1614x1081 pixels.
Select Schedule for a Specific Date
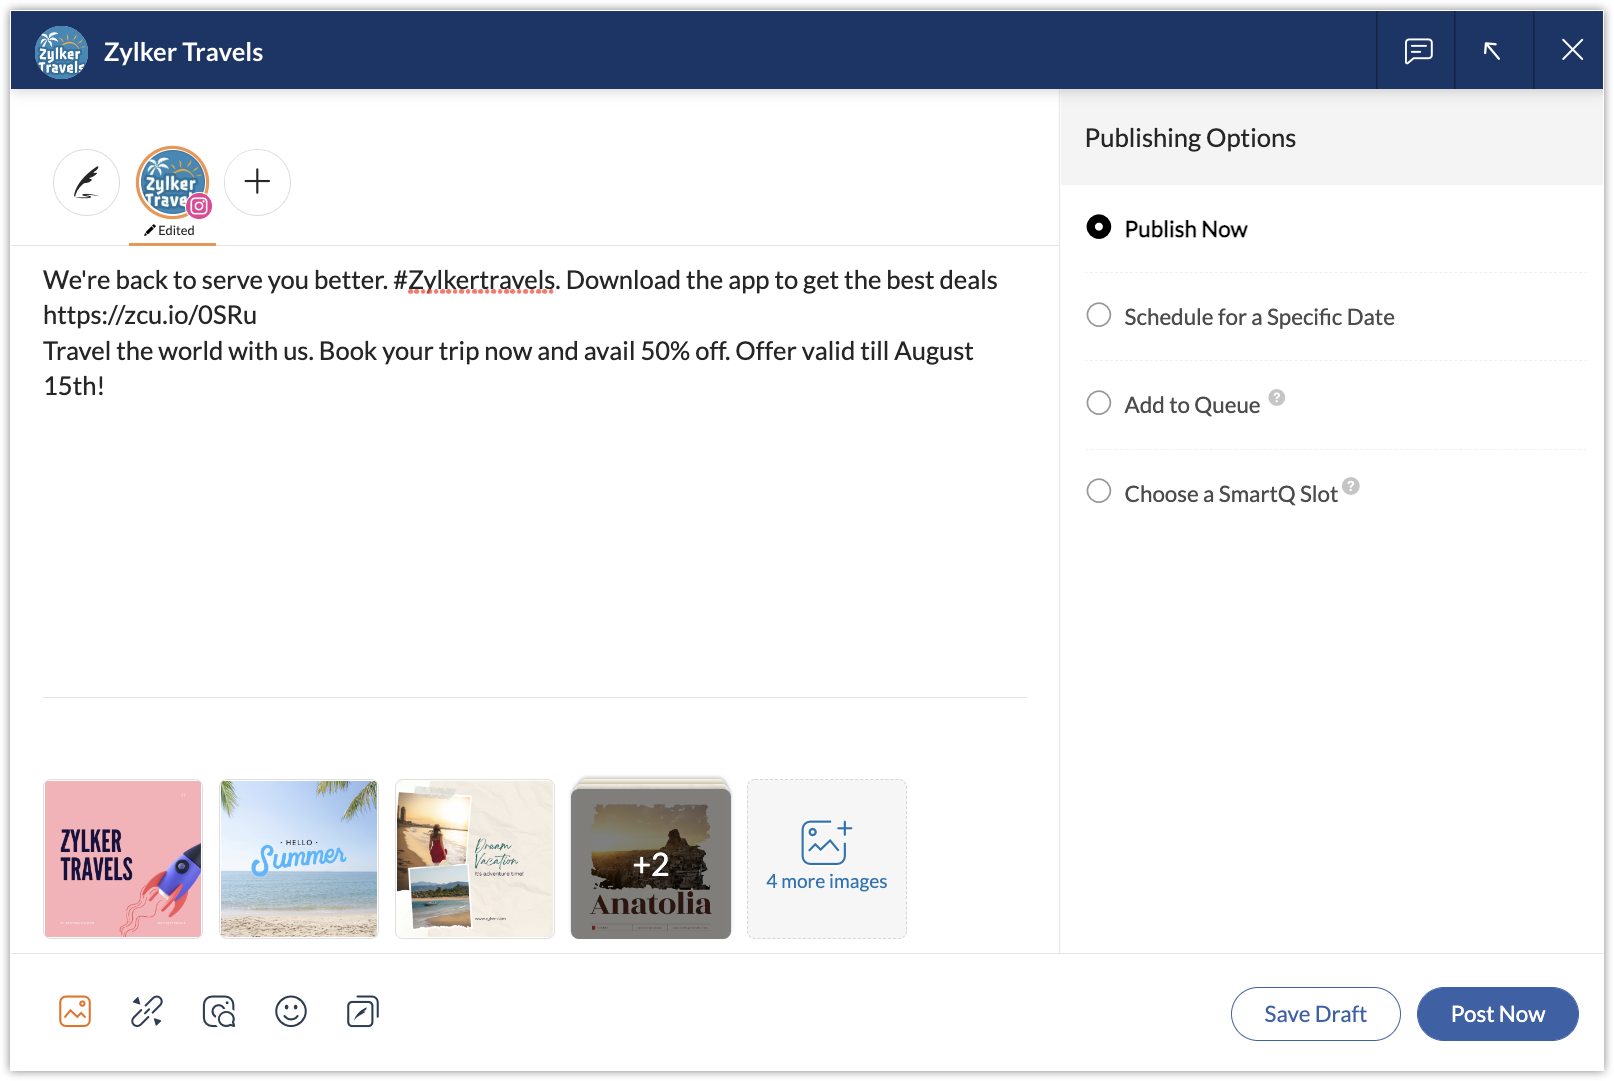click(1098, 315)
